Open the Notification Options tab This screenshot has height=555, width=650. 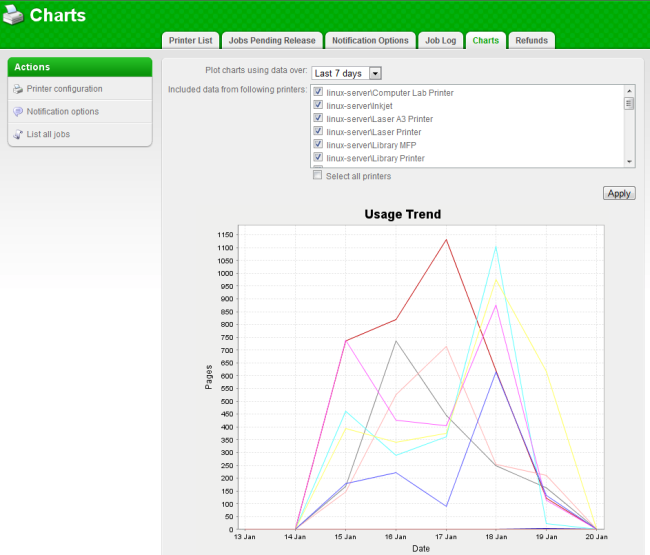pos(370,41)
